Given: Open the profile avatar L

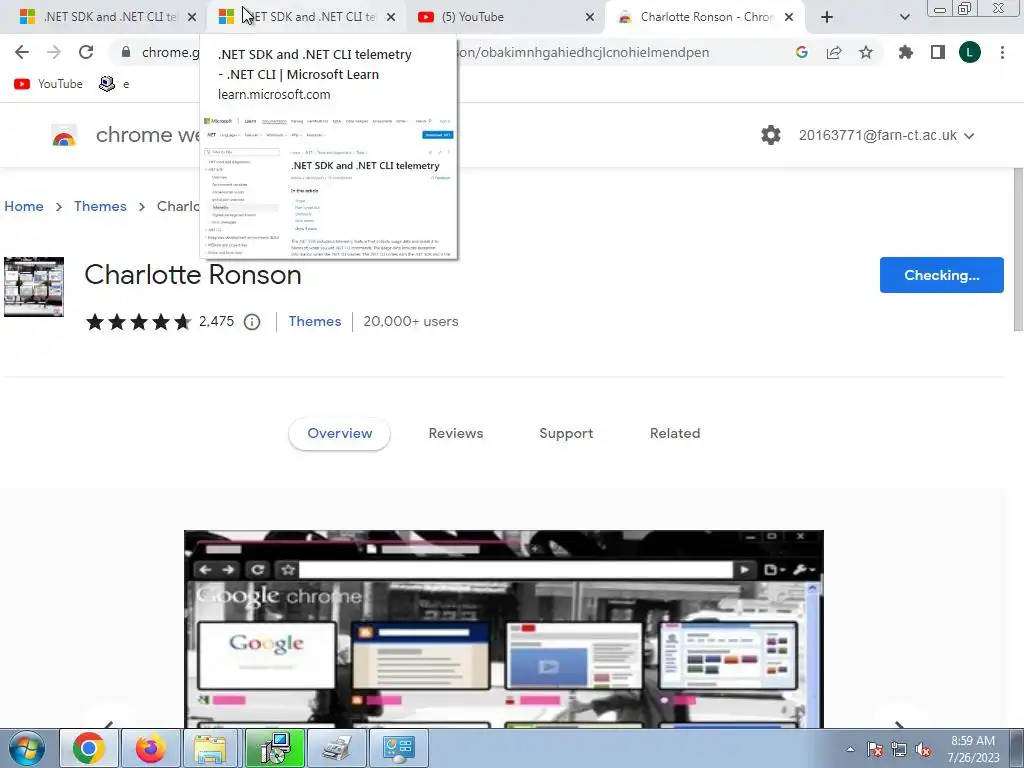Looking at the screenshot, I should (970, 52).
